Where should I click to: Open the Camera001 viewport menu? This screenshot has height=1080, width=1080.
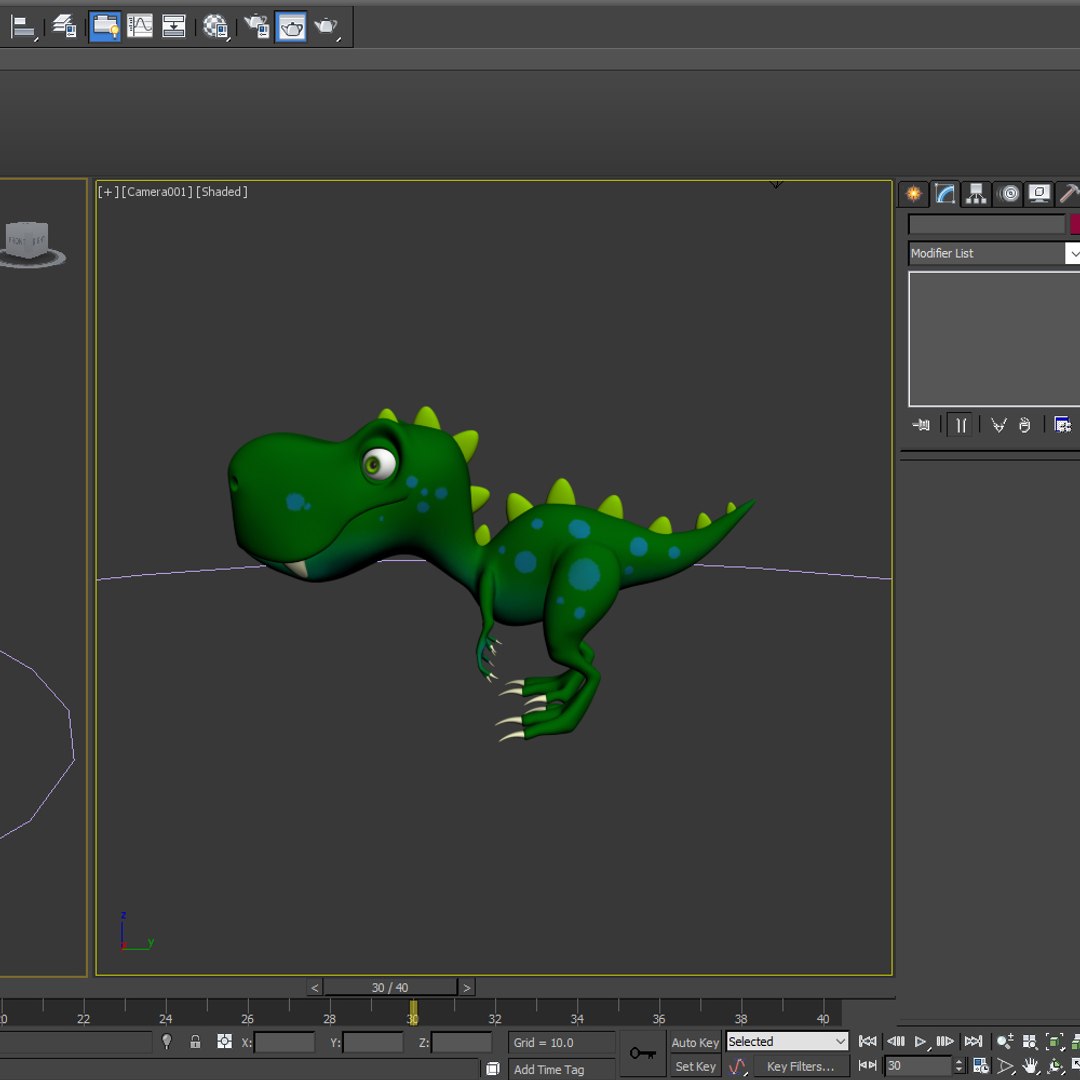(157, 191)
